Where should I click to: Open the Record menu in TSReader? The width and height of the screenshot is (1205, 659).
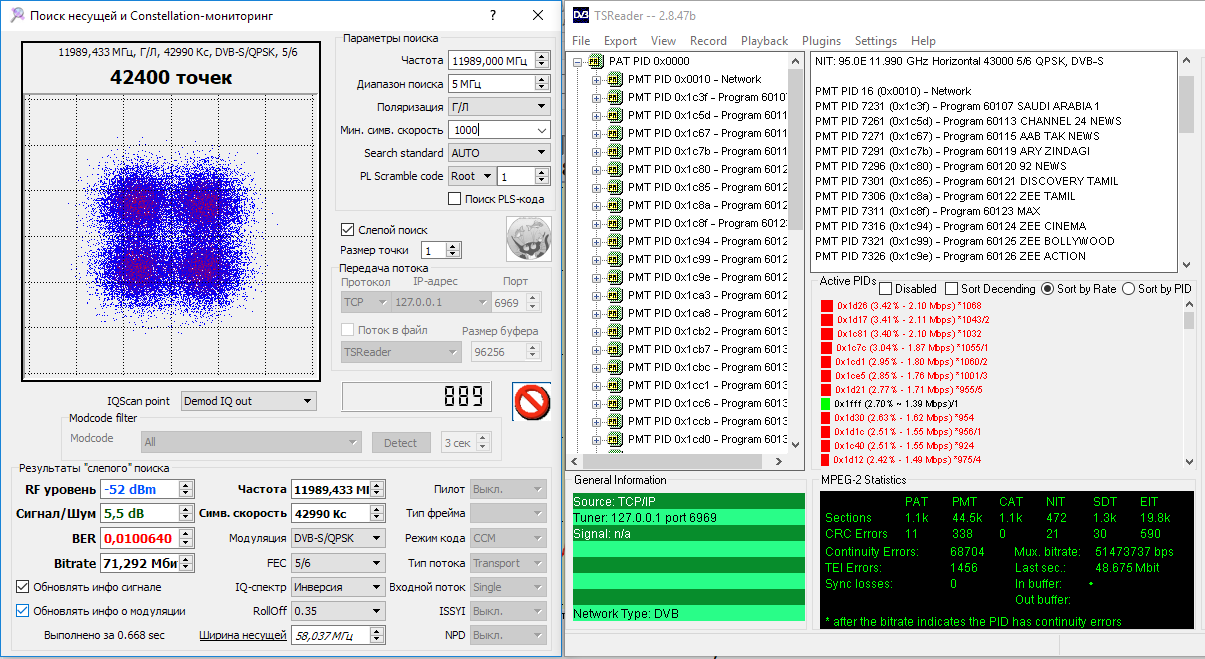(708, 41)
